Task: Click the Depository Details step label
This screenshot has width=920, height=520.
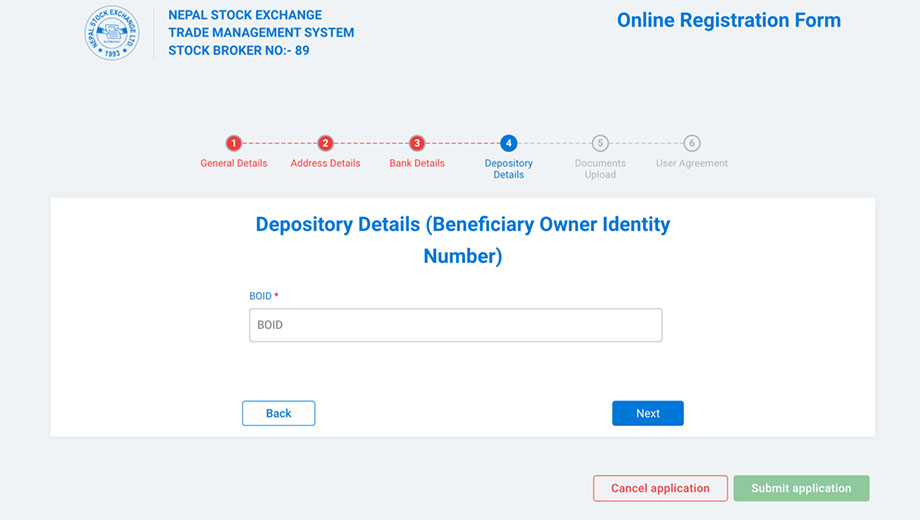Action: tap(508, 169)
